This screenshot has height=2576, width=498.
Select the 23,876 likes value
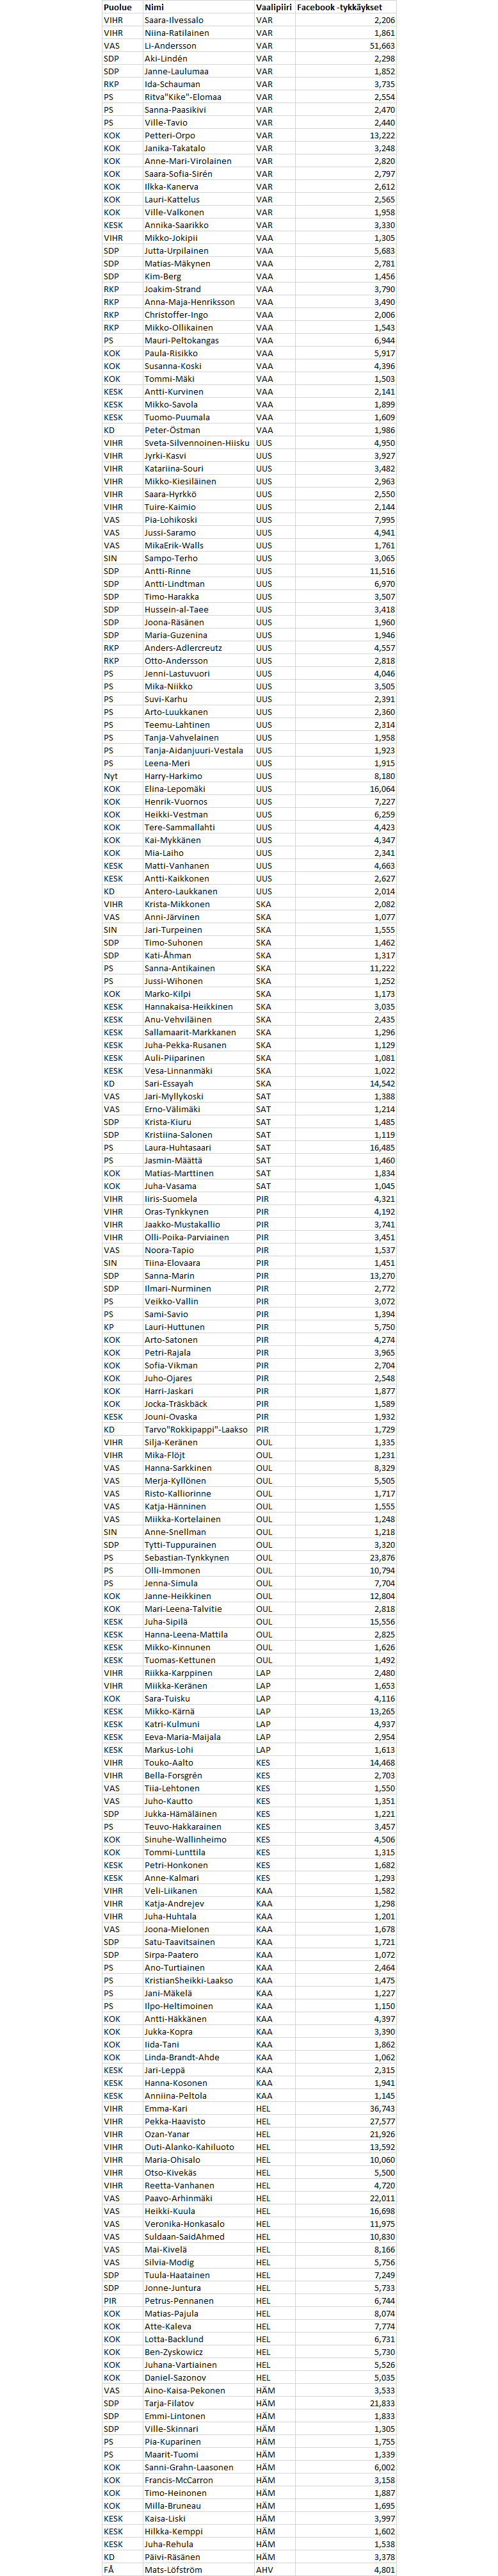[382, 1558]
